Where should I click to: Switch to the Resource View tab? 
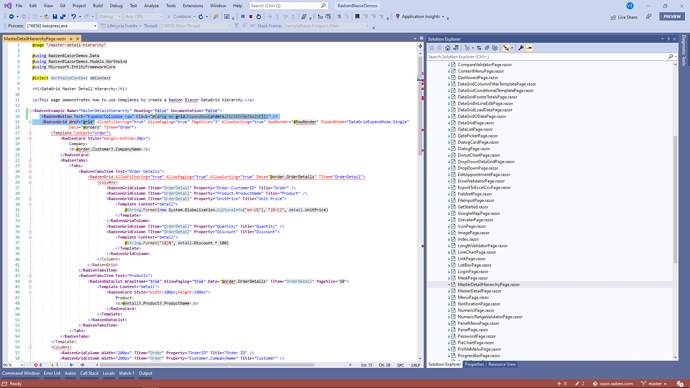pyautogui.click(x=502, y=365)
